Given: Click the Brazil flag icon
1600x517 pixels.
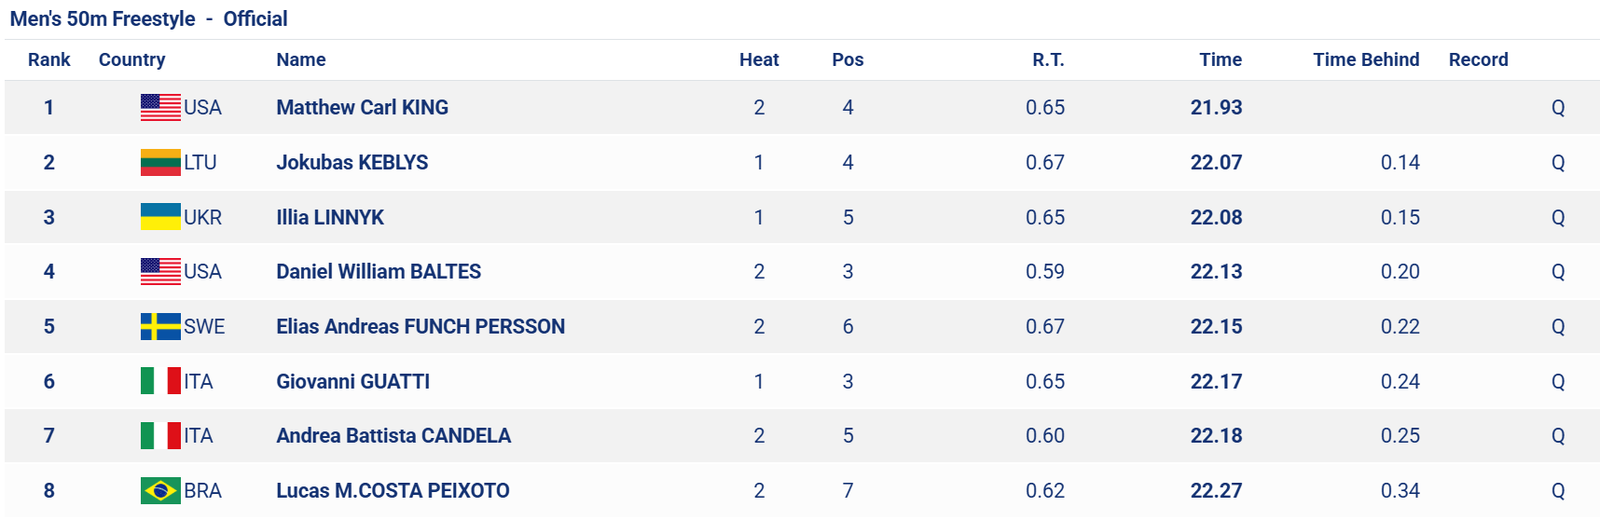Looking at the screenshot, I should pyautogui.click(x=160, y=490).
